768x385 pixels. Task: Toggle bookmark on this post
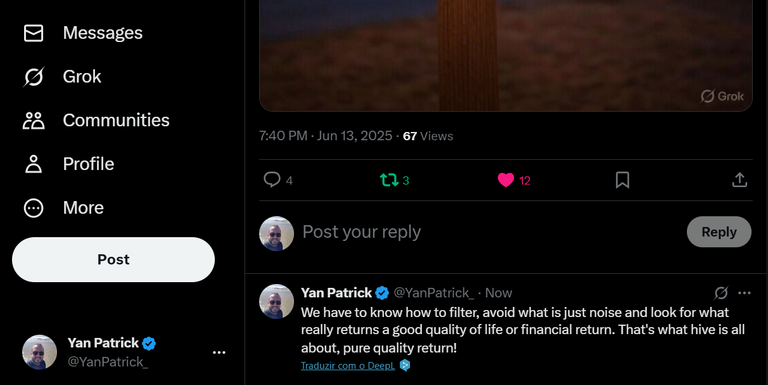(x=622, y=180)
